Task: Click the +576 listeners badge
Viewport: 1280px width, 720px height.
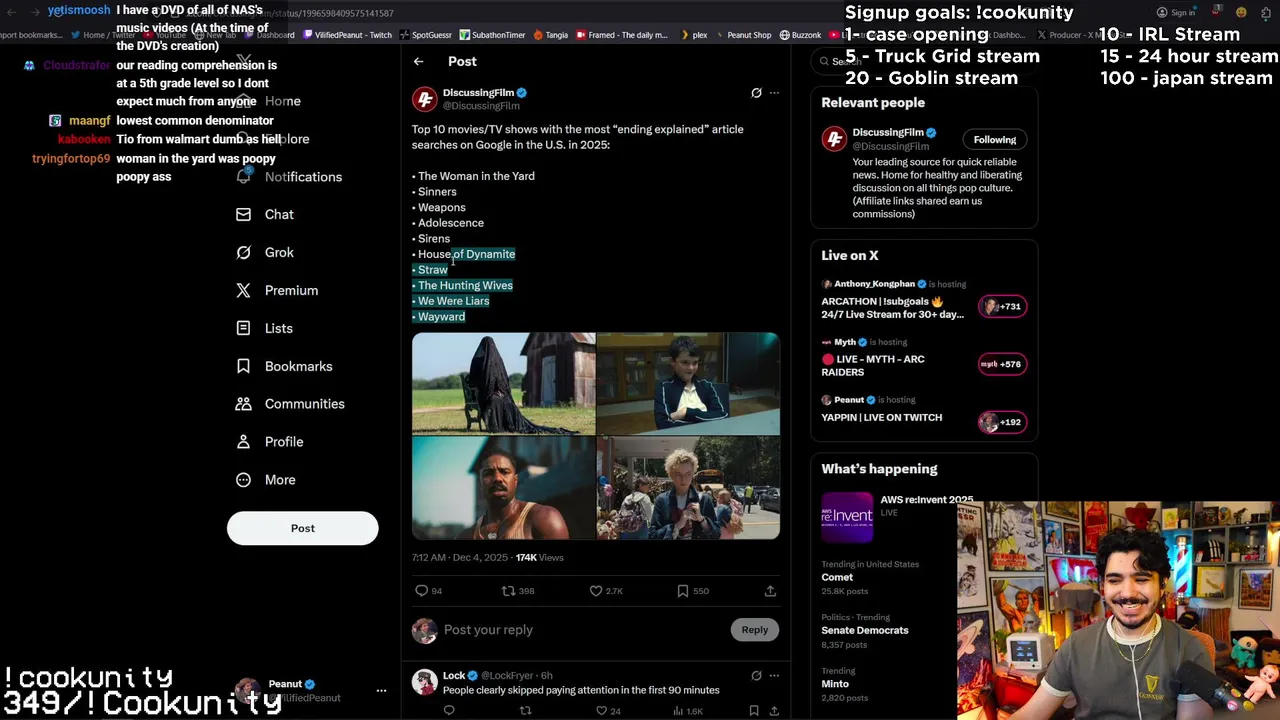Action: (x=1002, y=364)
